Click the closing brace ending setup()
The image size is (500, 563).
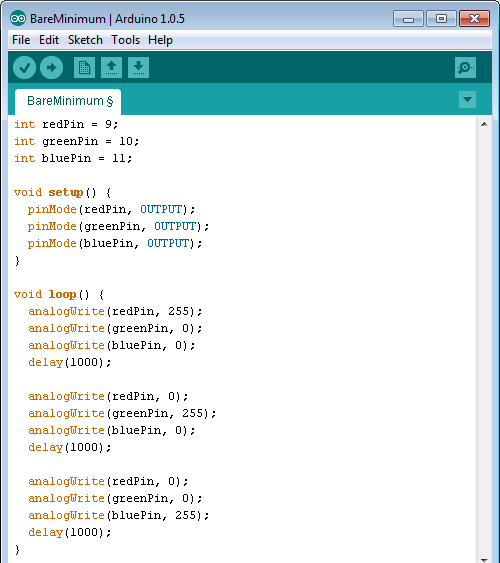(17, 260)
